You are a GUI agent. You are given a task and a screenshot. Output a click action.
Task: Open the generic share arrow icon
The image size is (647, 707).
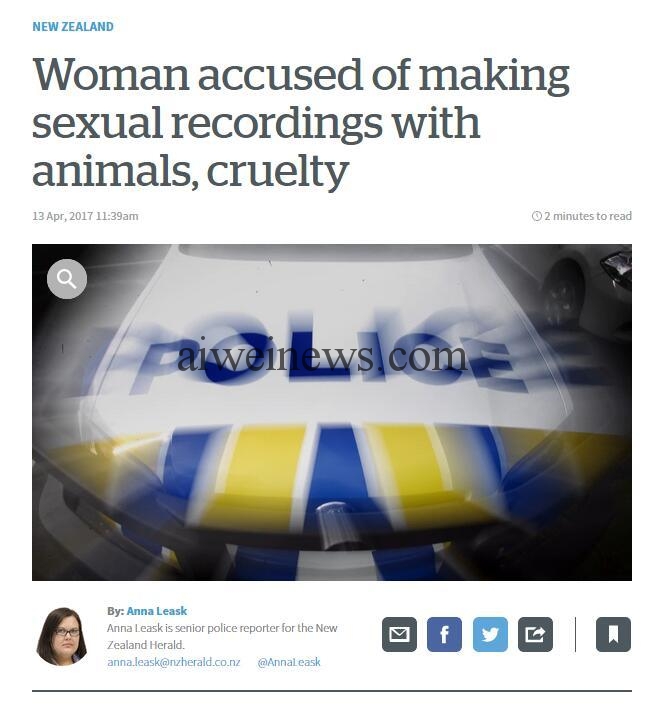[x=535, y=634]
